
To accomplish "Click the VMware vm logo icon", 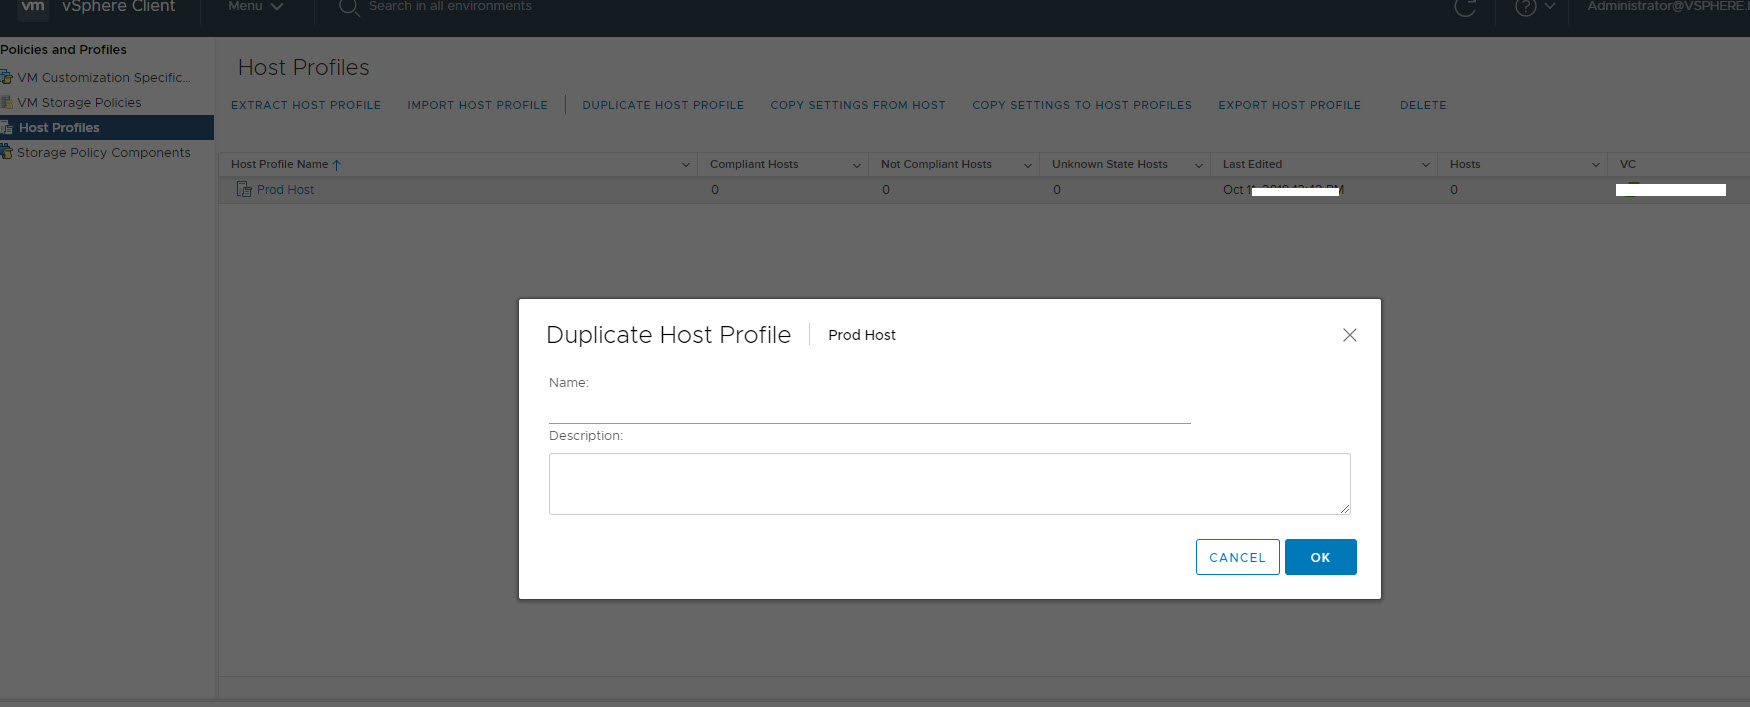I will tap(33, 7).
